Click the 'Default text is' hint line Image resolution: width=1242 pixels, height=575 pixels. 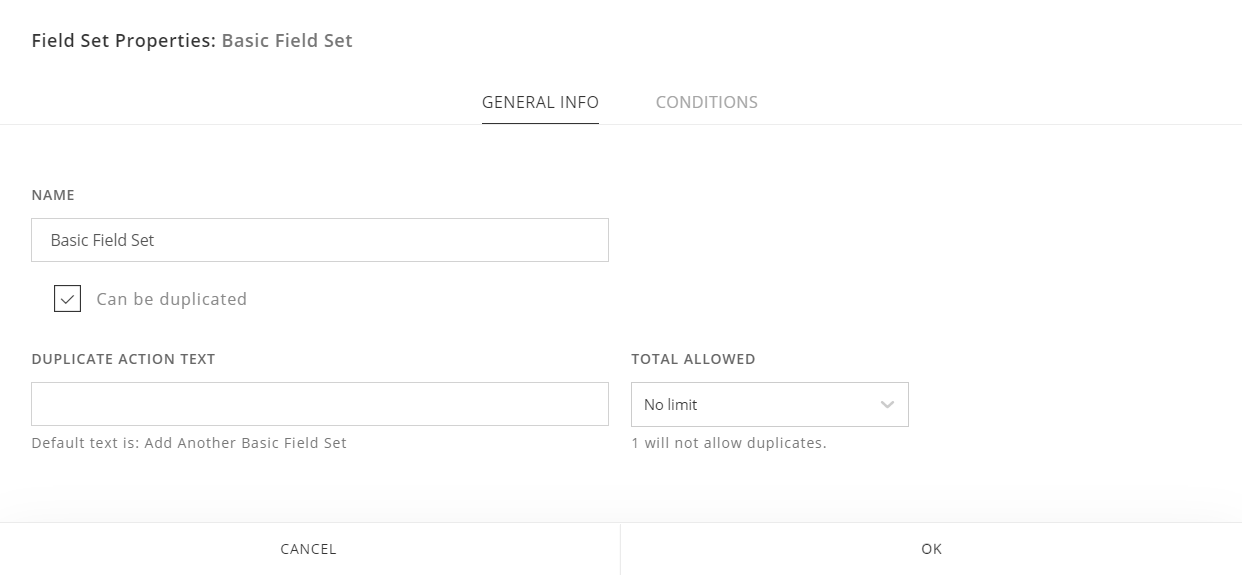189,443
